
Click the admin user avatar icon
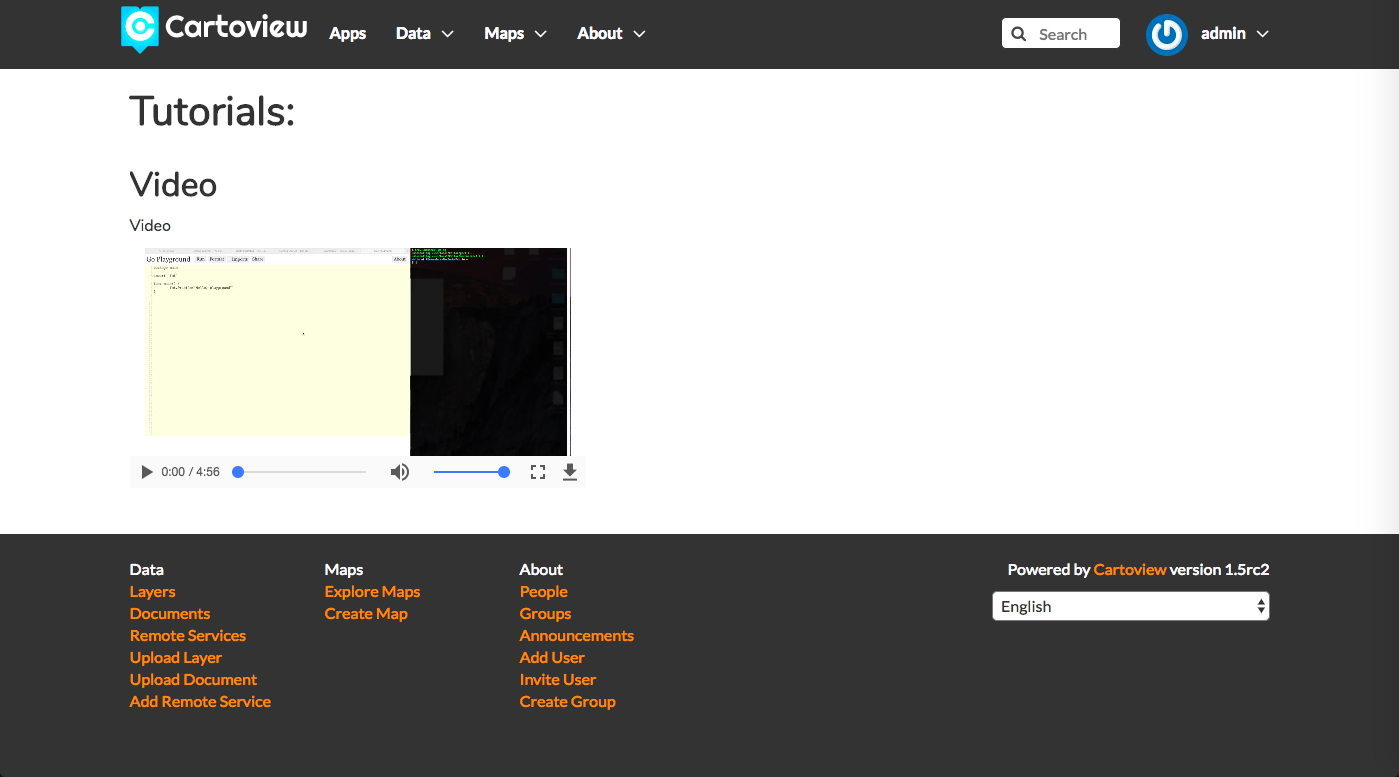[1166, 34]
